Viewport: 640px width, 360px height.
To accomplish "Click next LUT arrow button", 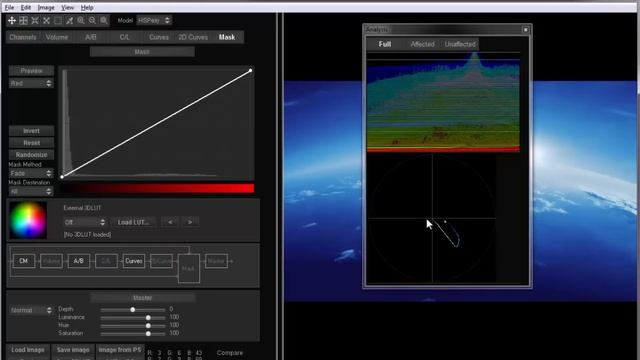I will [x=190, y=222].
